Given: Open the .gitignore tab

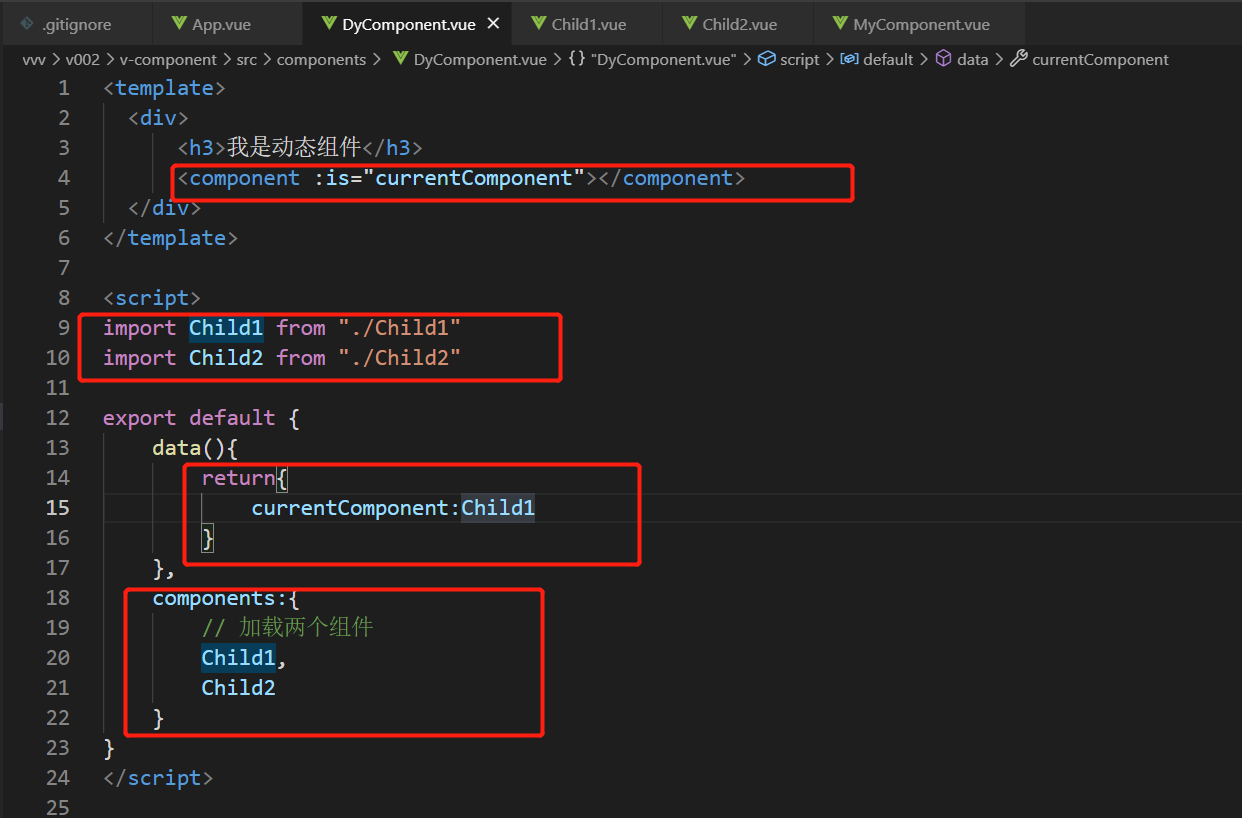Looking at the screenshot, I should 76,24.
